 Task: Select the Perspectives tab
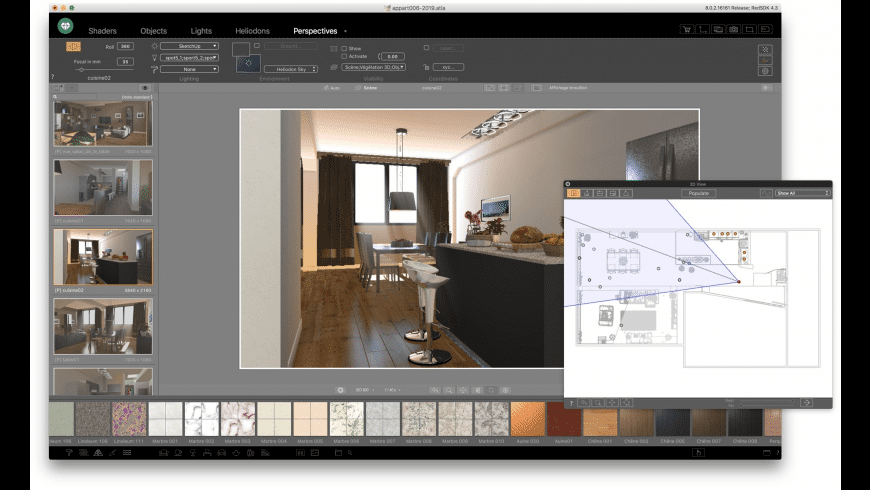click(x=315, y=31)
